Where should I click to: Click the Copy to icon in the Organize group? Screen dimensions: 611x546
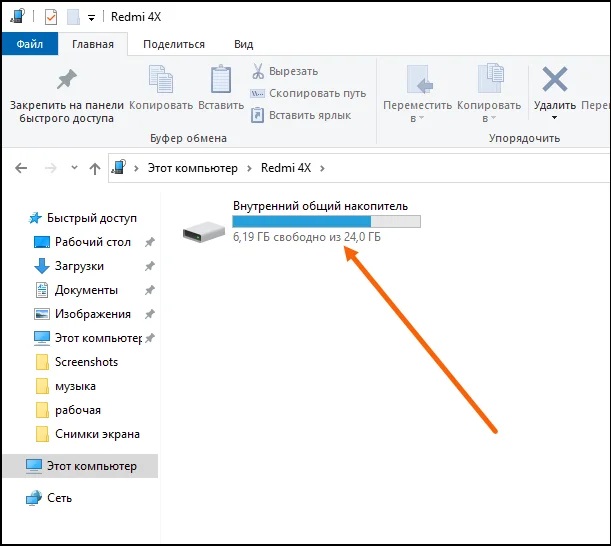490,78
